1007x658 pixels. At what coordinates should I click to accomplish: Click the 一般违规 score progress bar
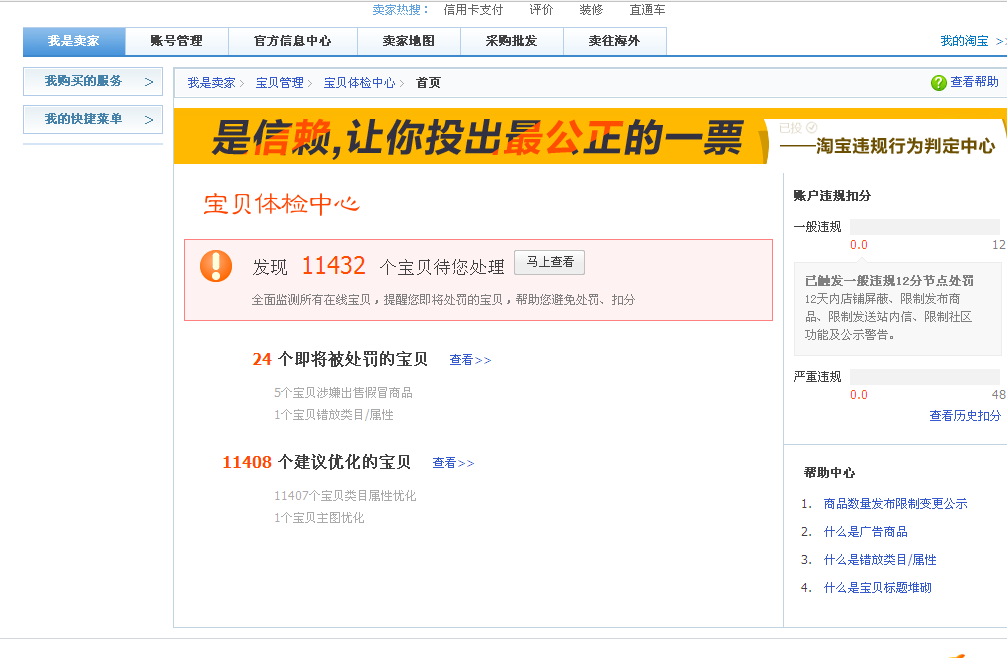[x=925, y=227]
